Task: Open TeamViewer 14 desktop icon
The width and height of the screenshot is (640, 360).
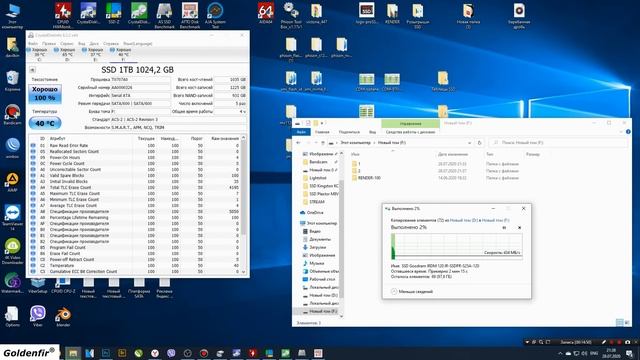Action: 12,218
